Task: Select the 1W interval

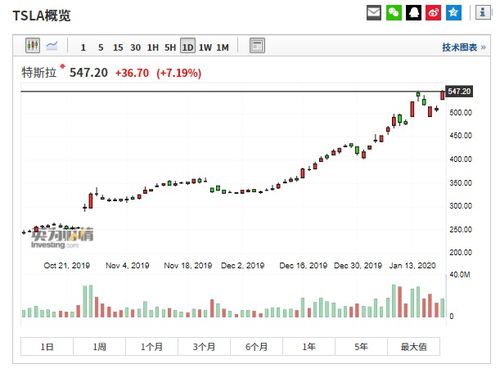Action: tap(205, 48)
